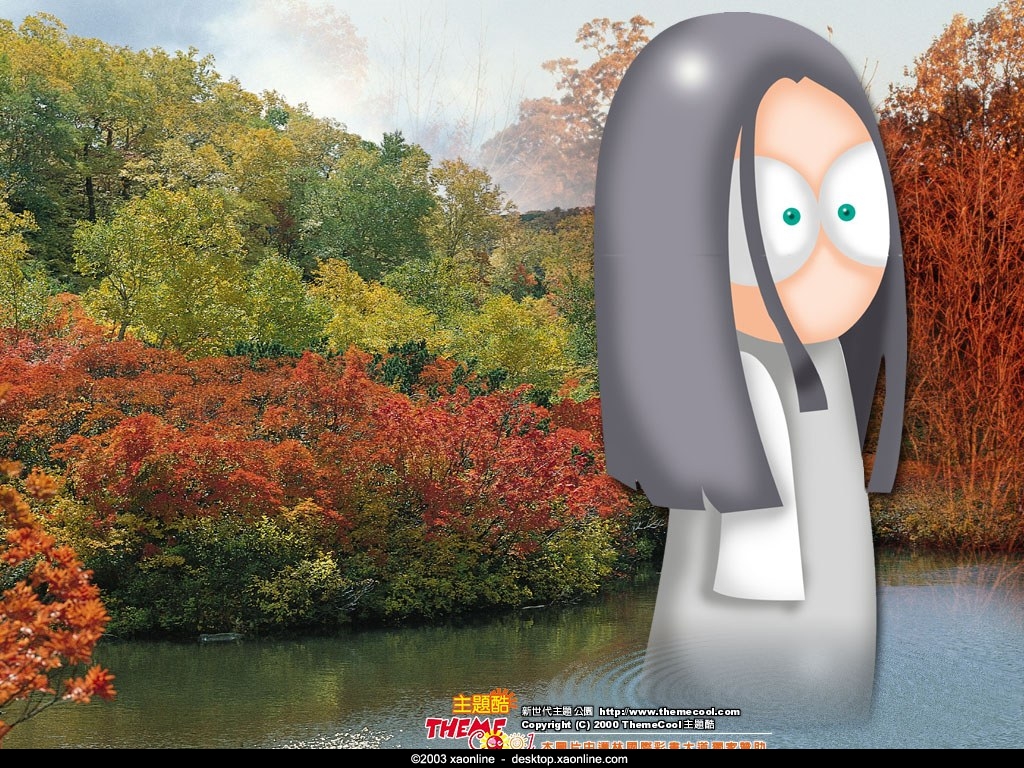Open the http://www.themecool.com link
The image size is (1024, 768).
pyautogui.click(x=669, y=711)
